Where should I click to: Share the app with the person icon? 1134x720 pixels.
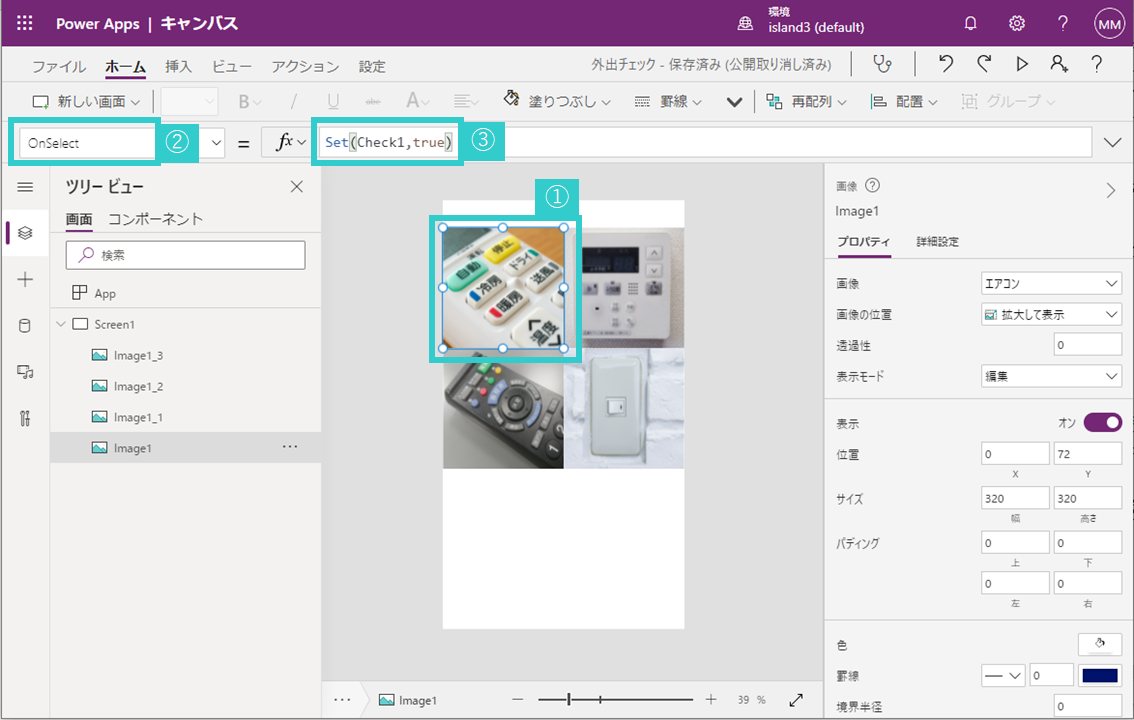pyautogui.click(x=1059, y=64)
